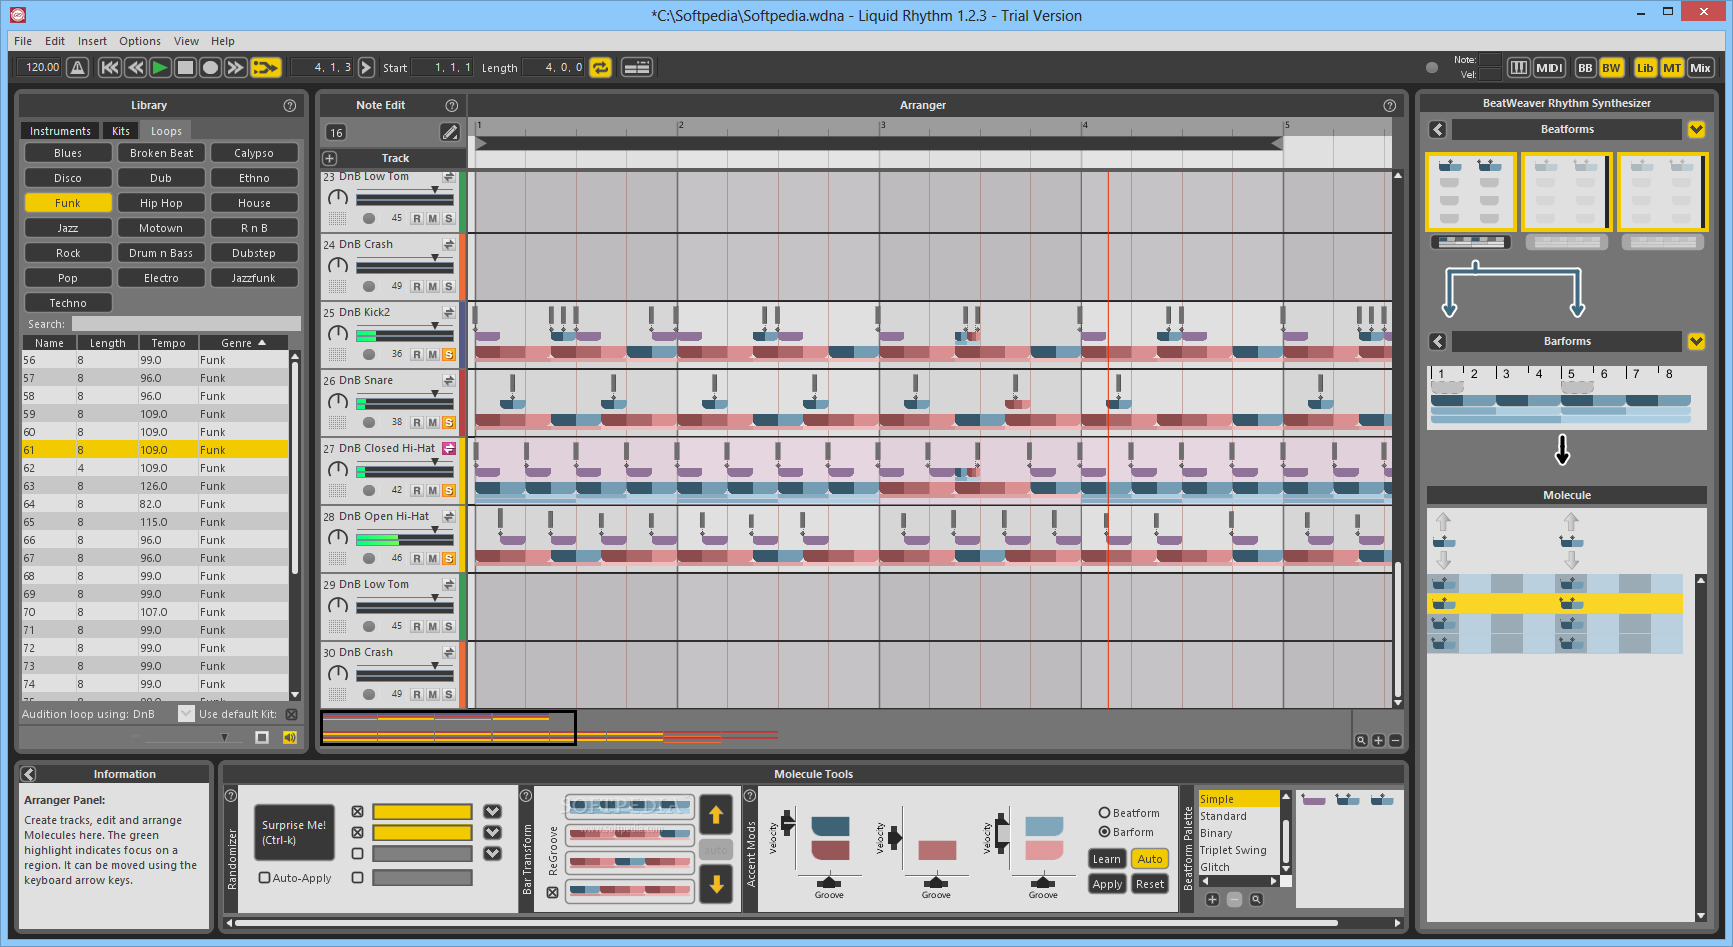Screen dimensions: 1733x947
Task: Open the Library panel help icon
Action: point(290,105)
